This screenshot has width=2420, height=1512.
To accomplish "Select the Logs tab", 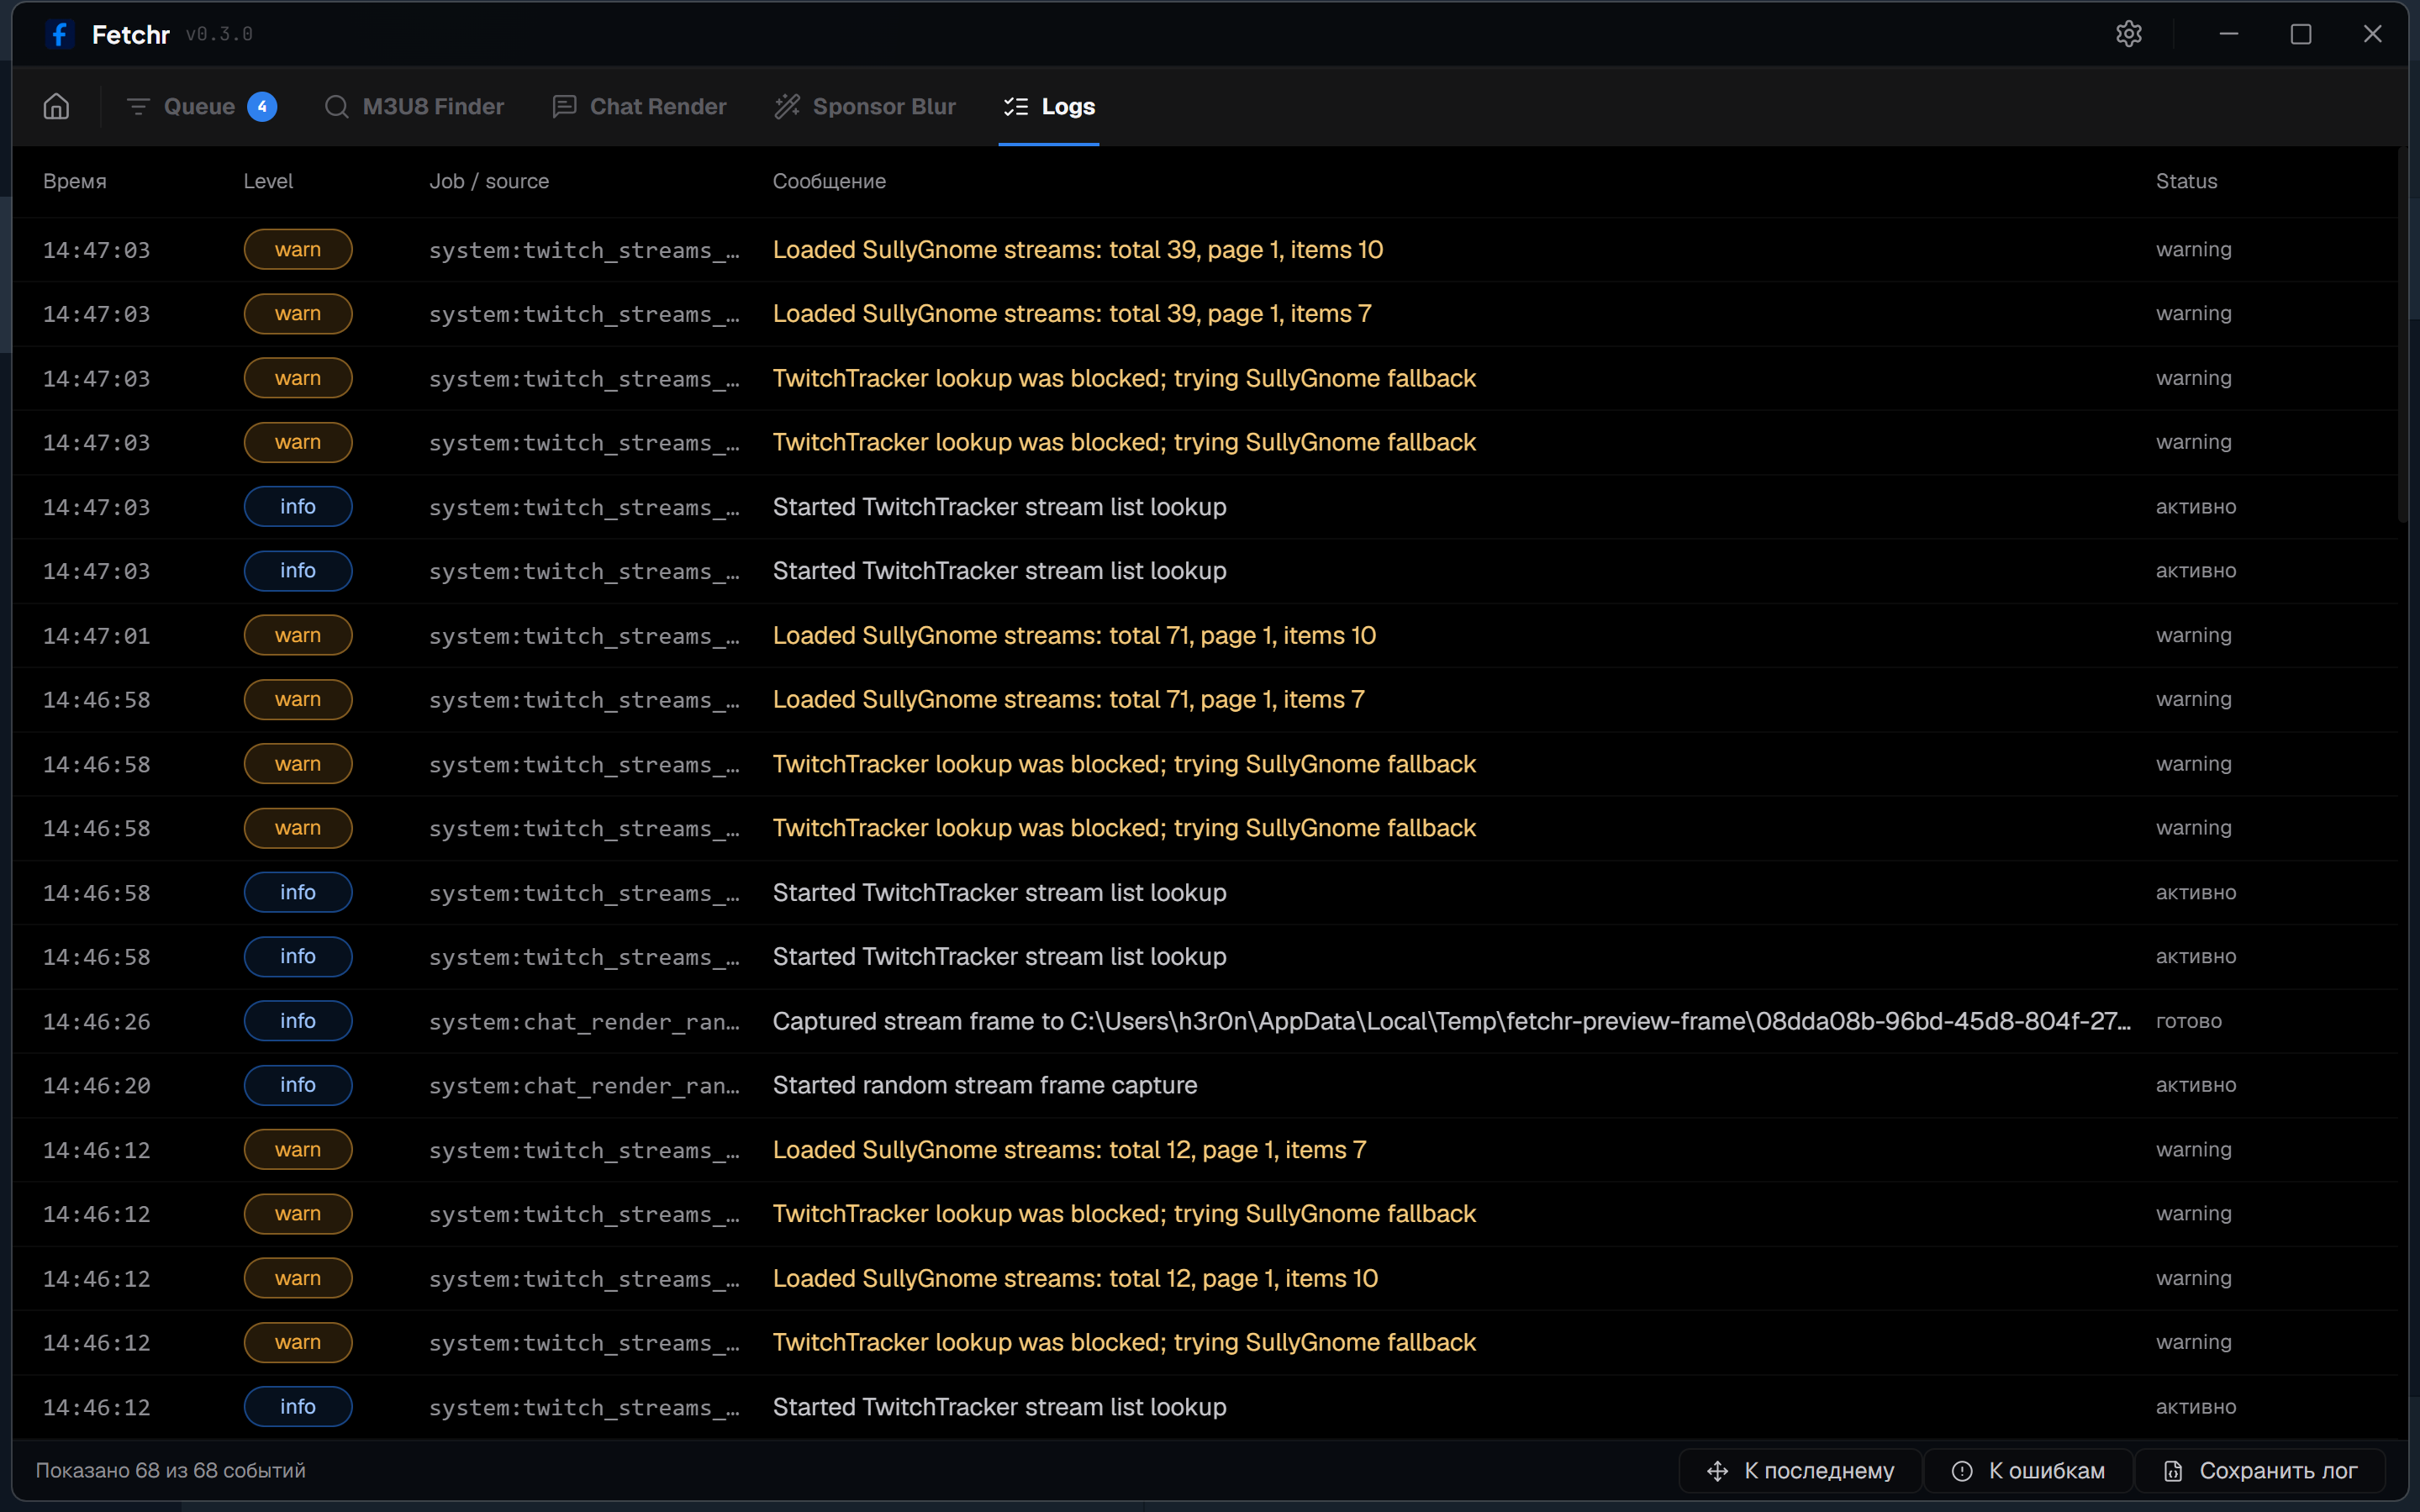I will point(1049,106).
